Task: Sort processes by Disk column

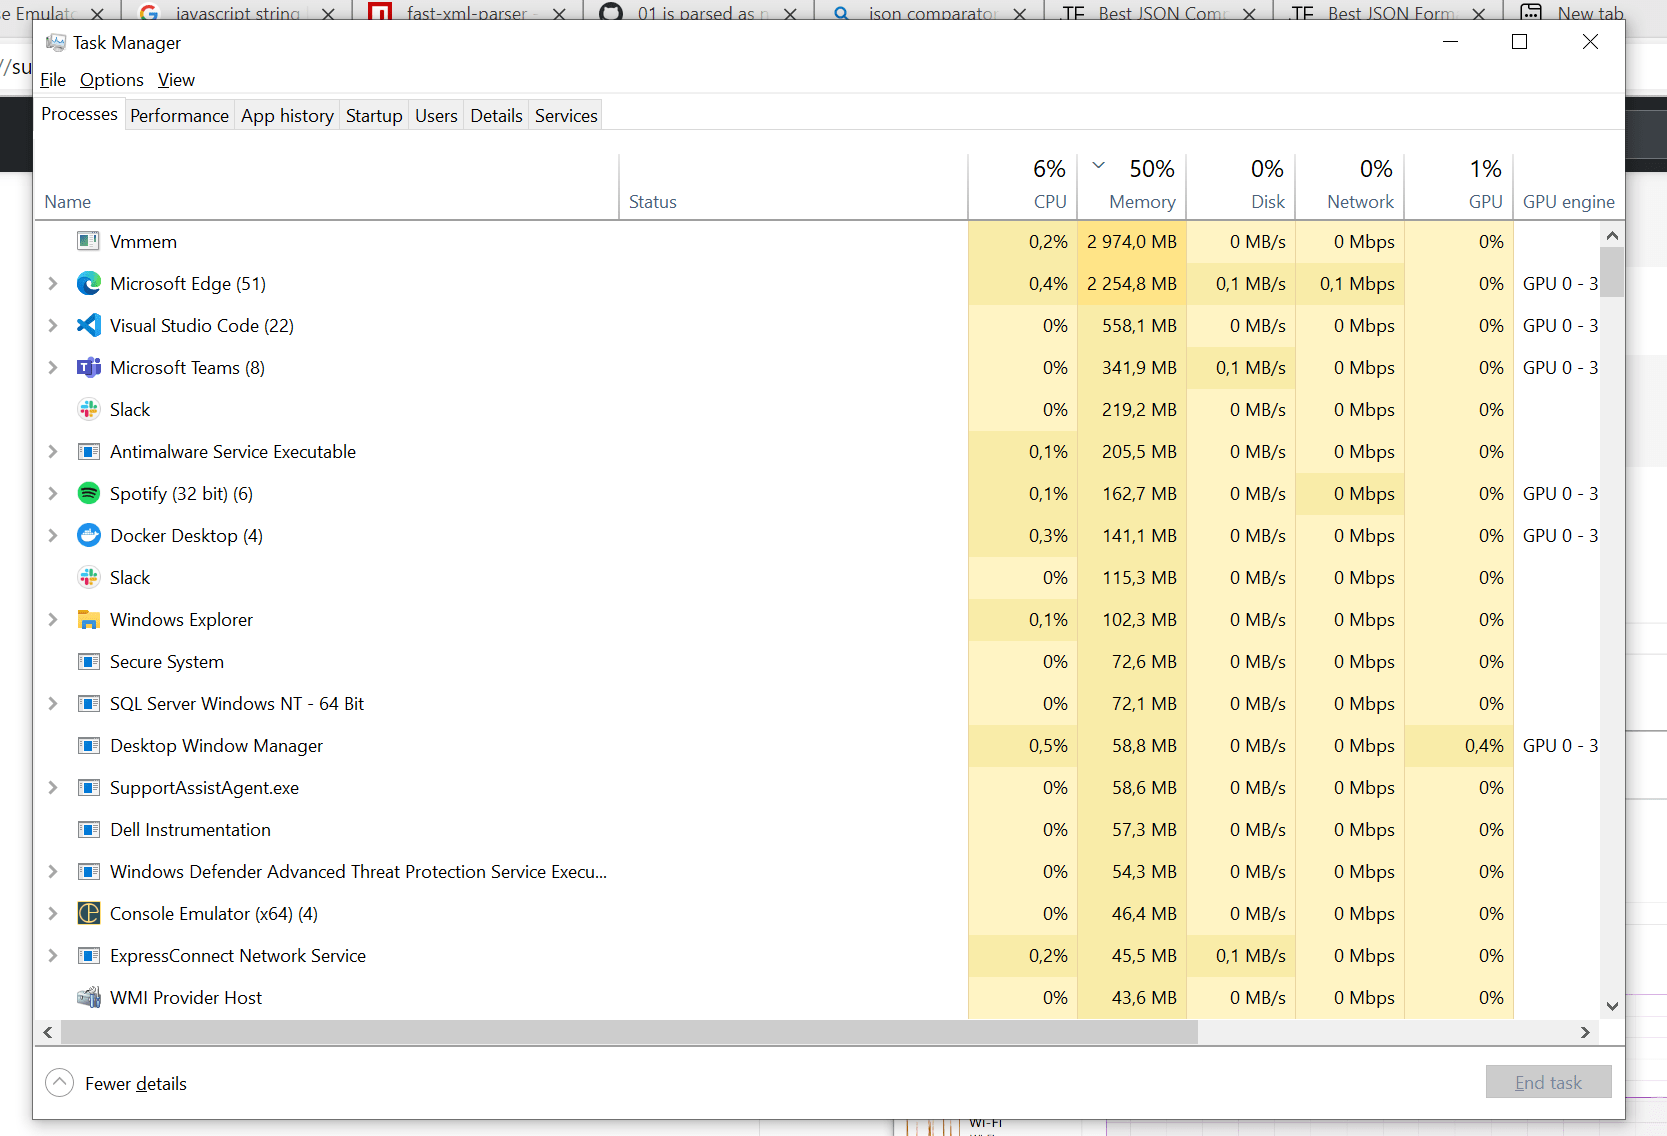Action: pos(1241,187)
